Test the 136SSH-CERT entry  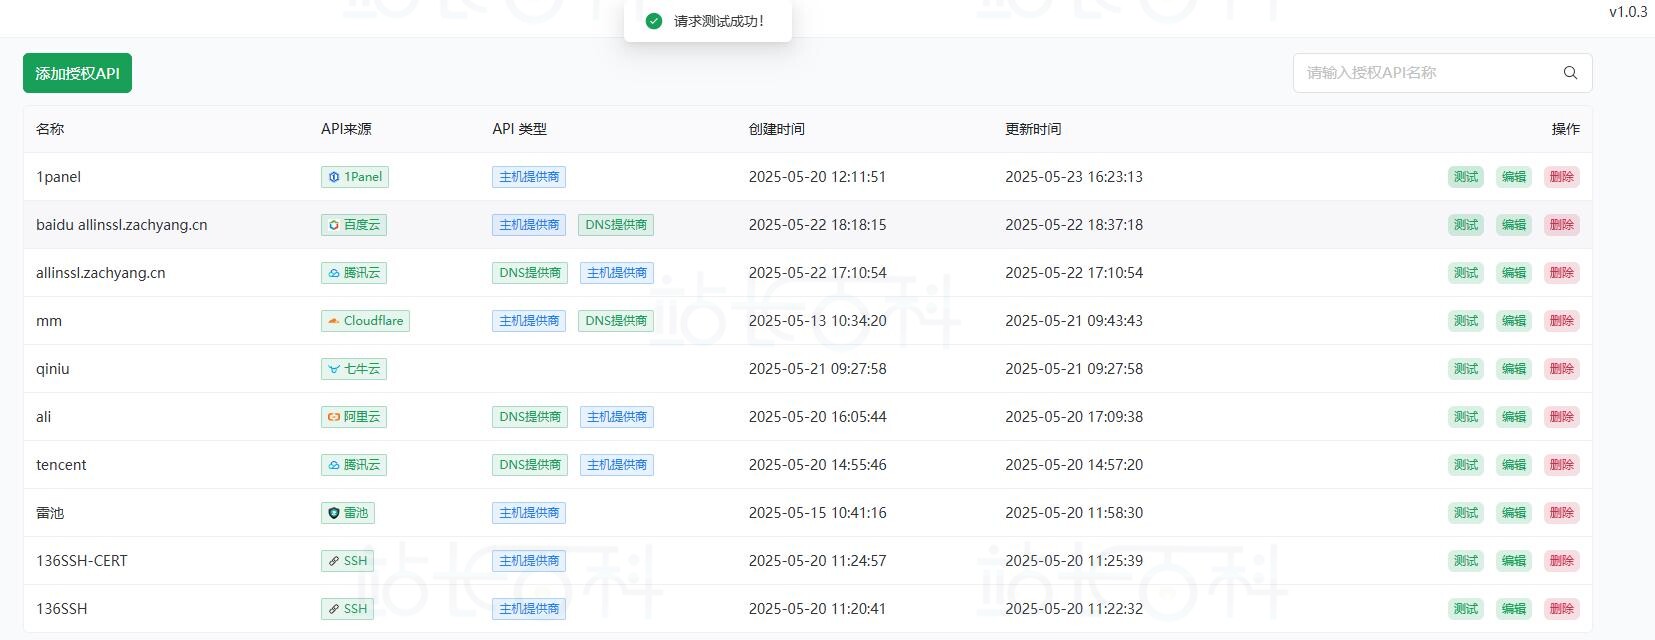(1466, 561)
